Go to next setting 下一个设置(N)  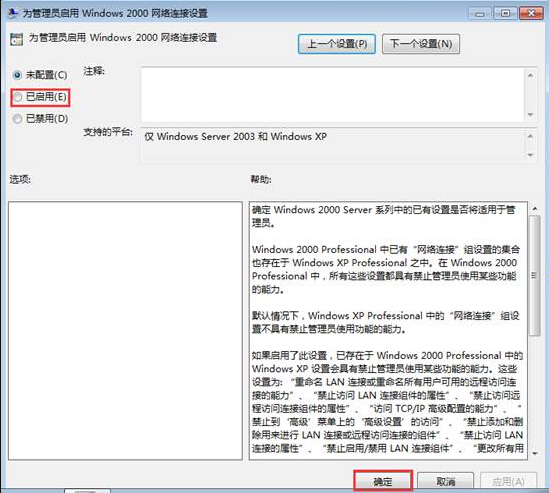click(421, 44)
